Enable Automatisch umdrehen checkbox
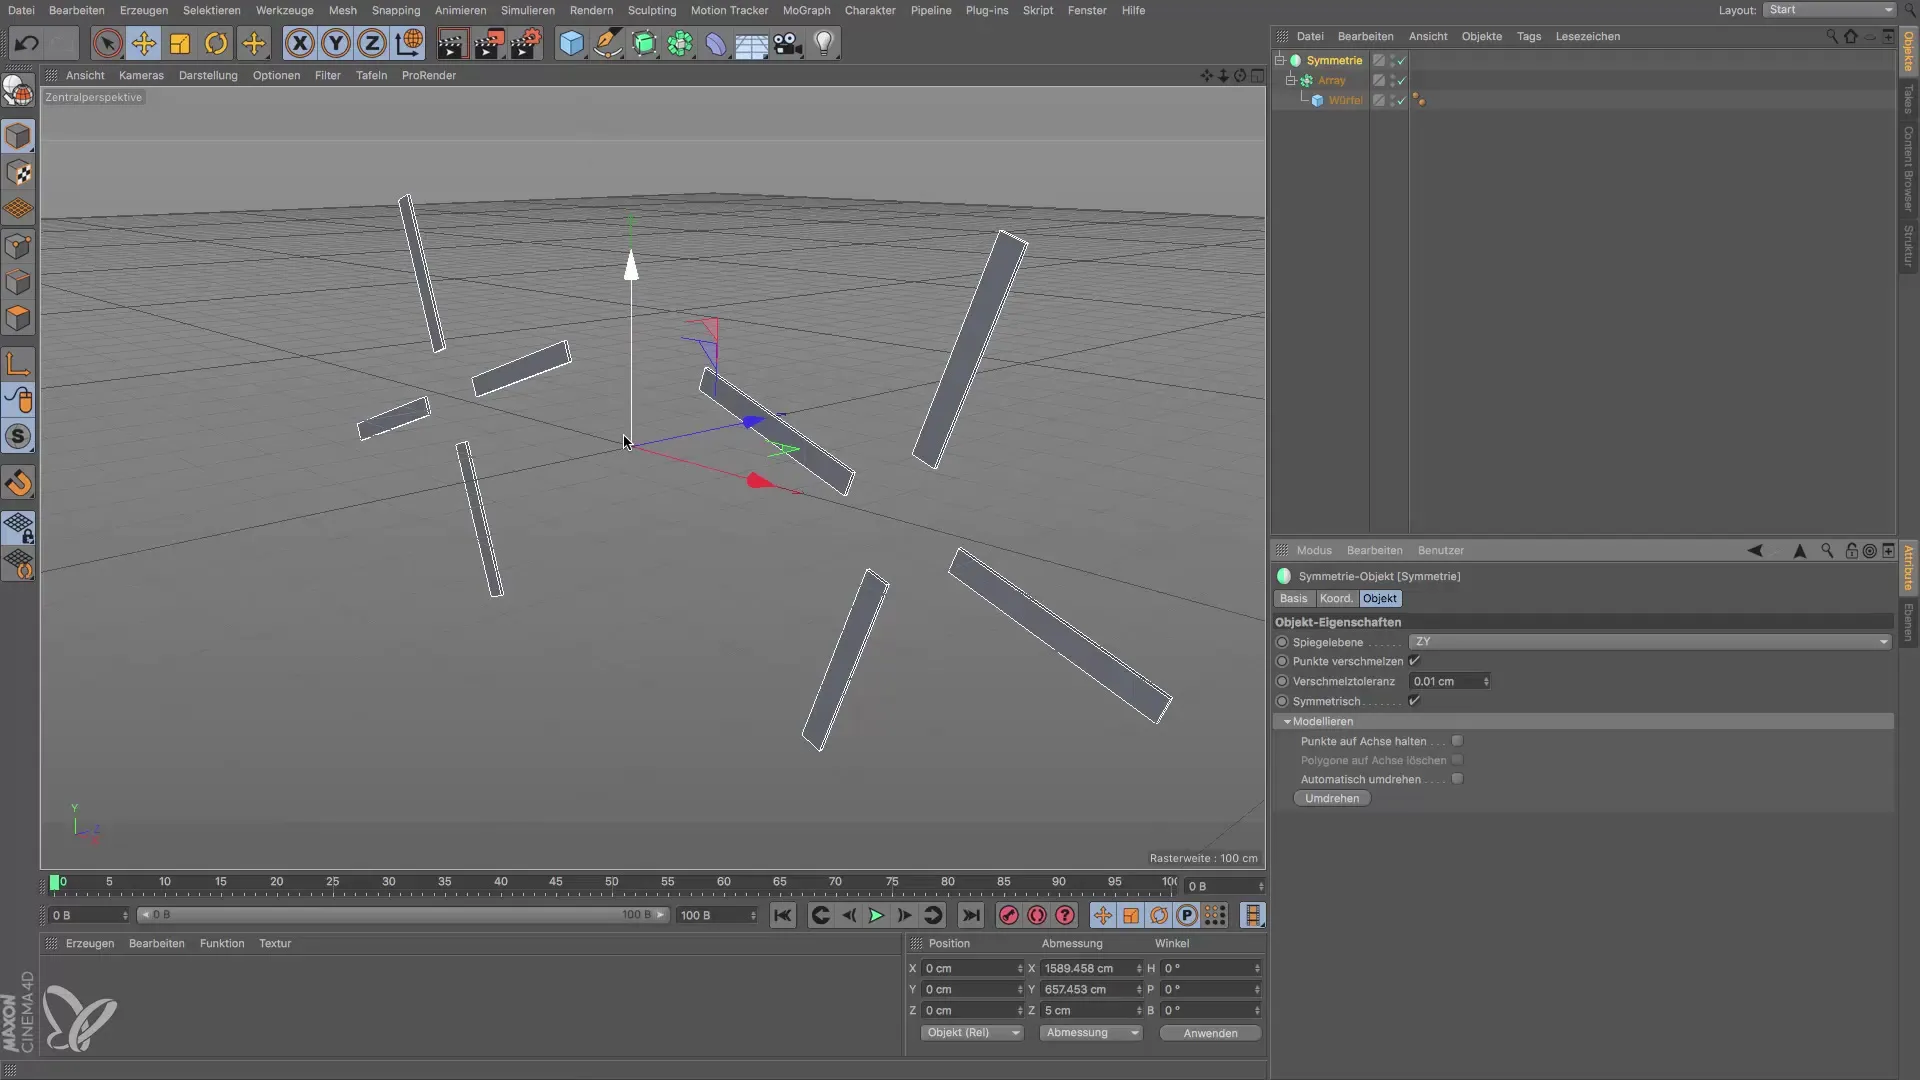The height and width of the screenshot is (1080, 1920). tap(1457, 779)
